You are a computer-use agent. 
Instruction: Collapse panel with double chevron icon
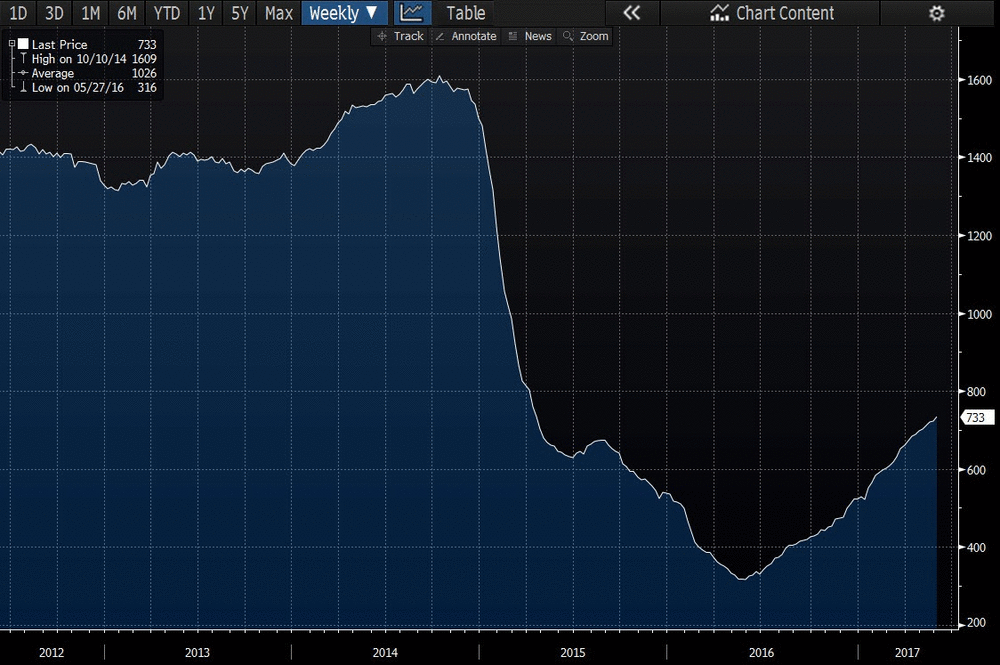[631, 13]
